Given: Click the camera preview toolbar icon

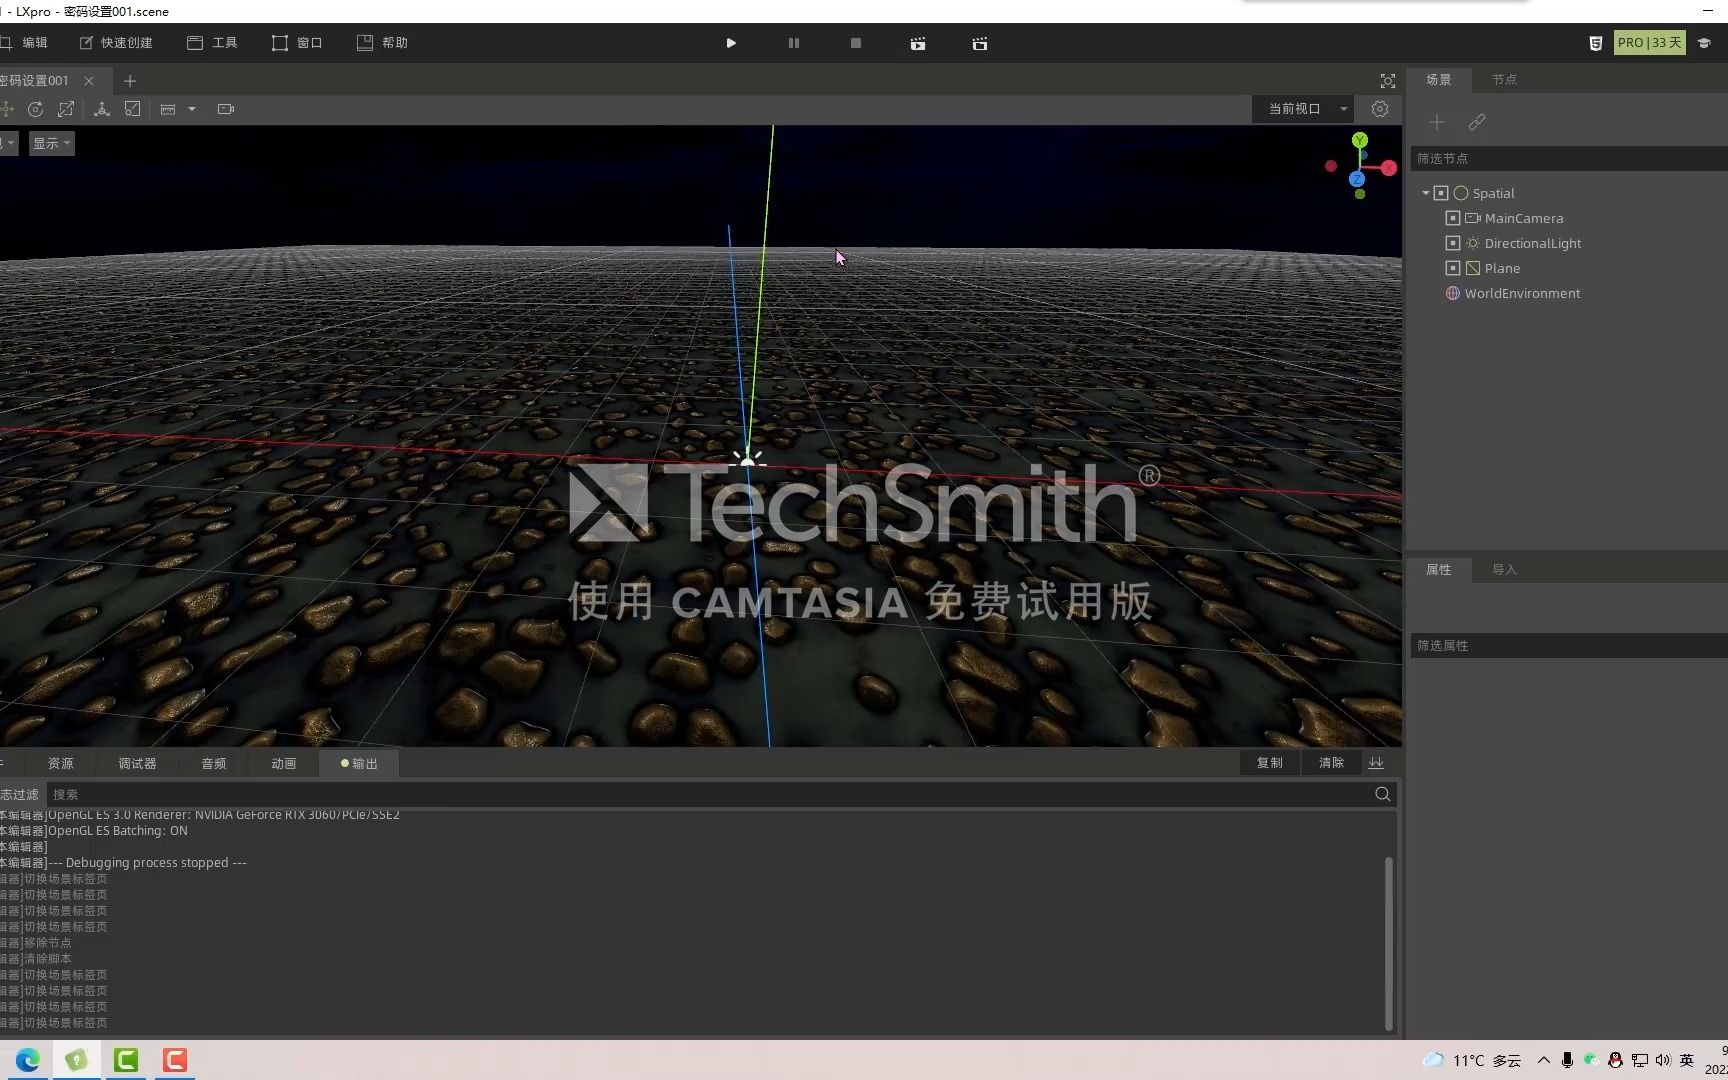Looking at the screenshot, I should 226,109.
